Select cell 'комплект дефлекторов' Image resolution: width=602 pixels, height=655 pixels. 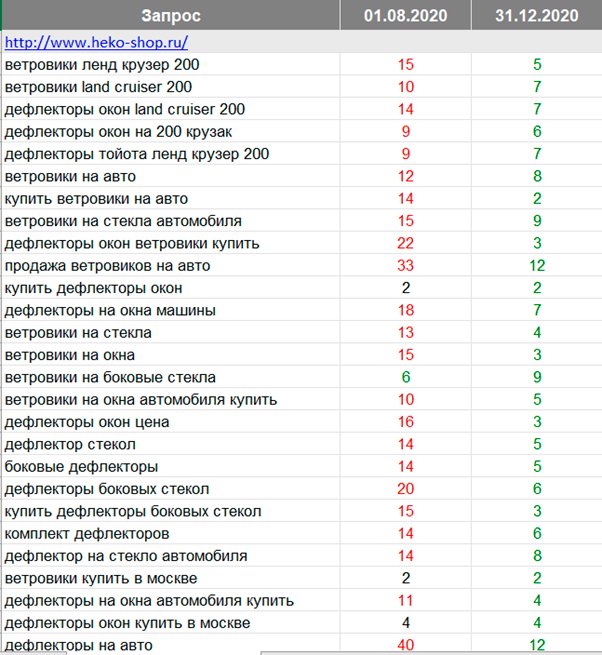[171, 534]
